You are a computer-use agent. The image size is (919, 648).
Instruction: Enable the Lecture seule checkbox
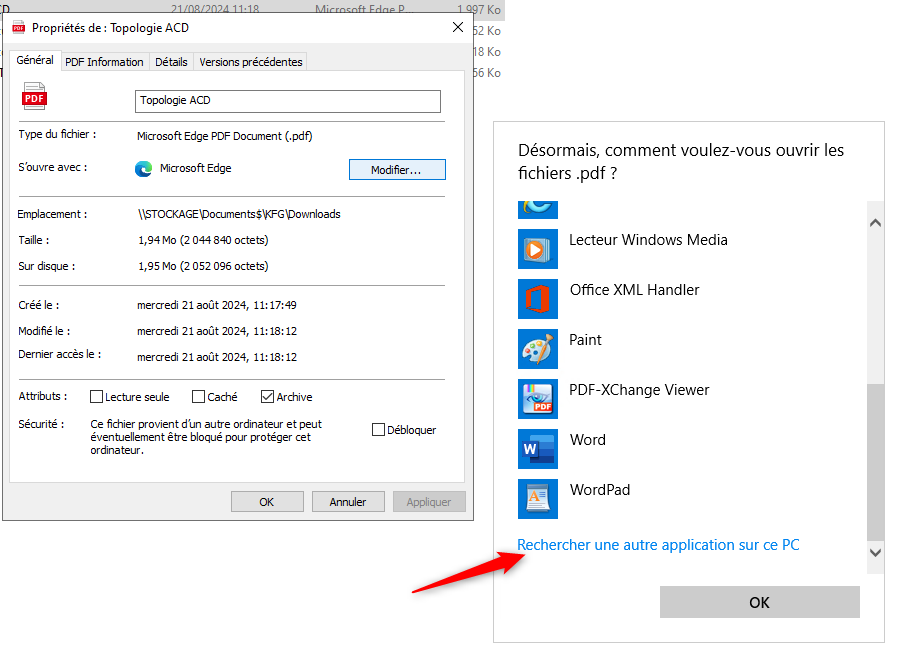click(97, 397)
